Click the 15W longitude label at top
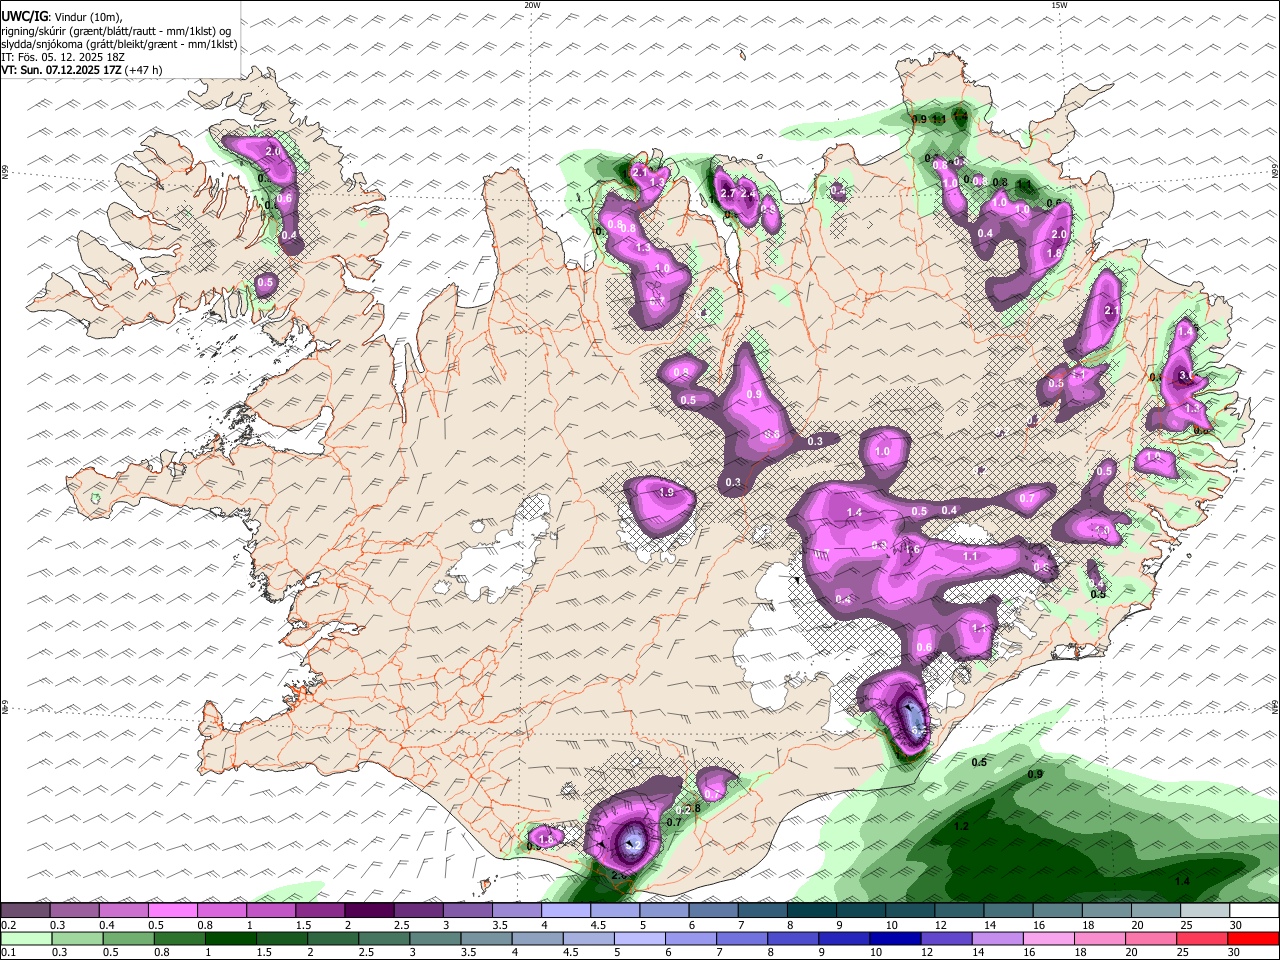 [1059, 5]
